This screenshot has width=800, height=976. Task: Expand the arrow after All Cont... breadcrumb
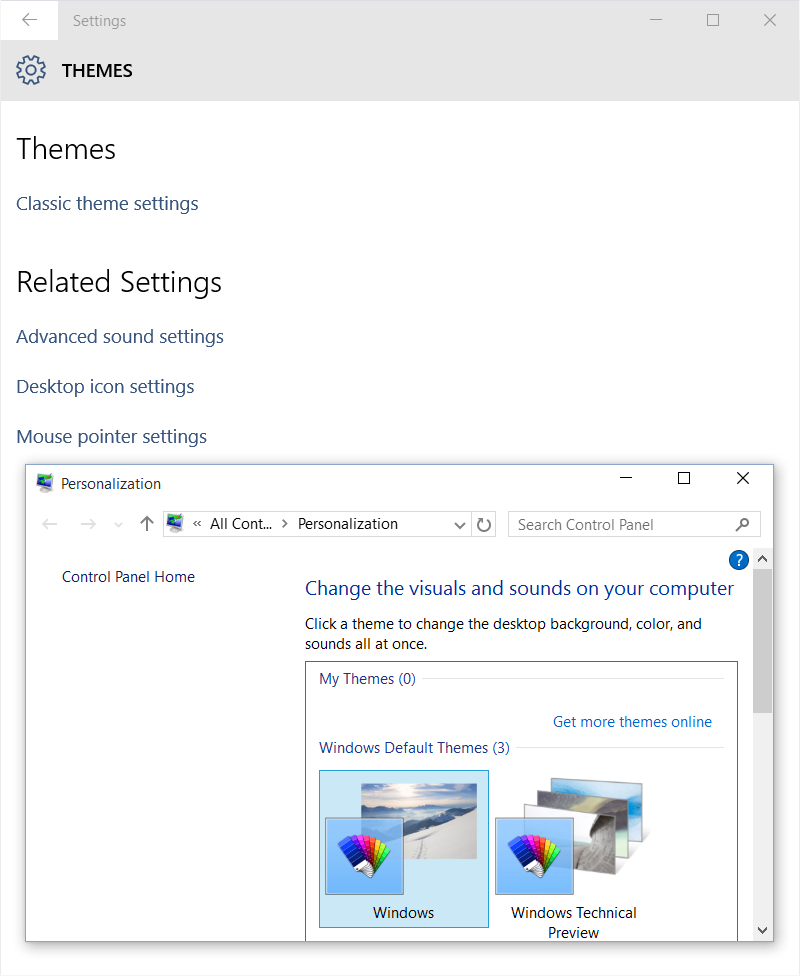(285, 524)
